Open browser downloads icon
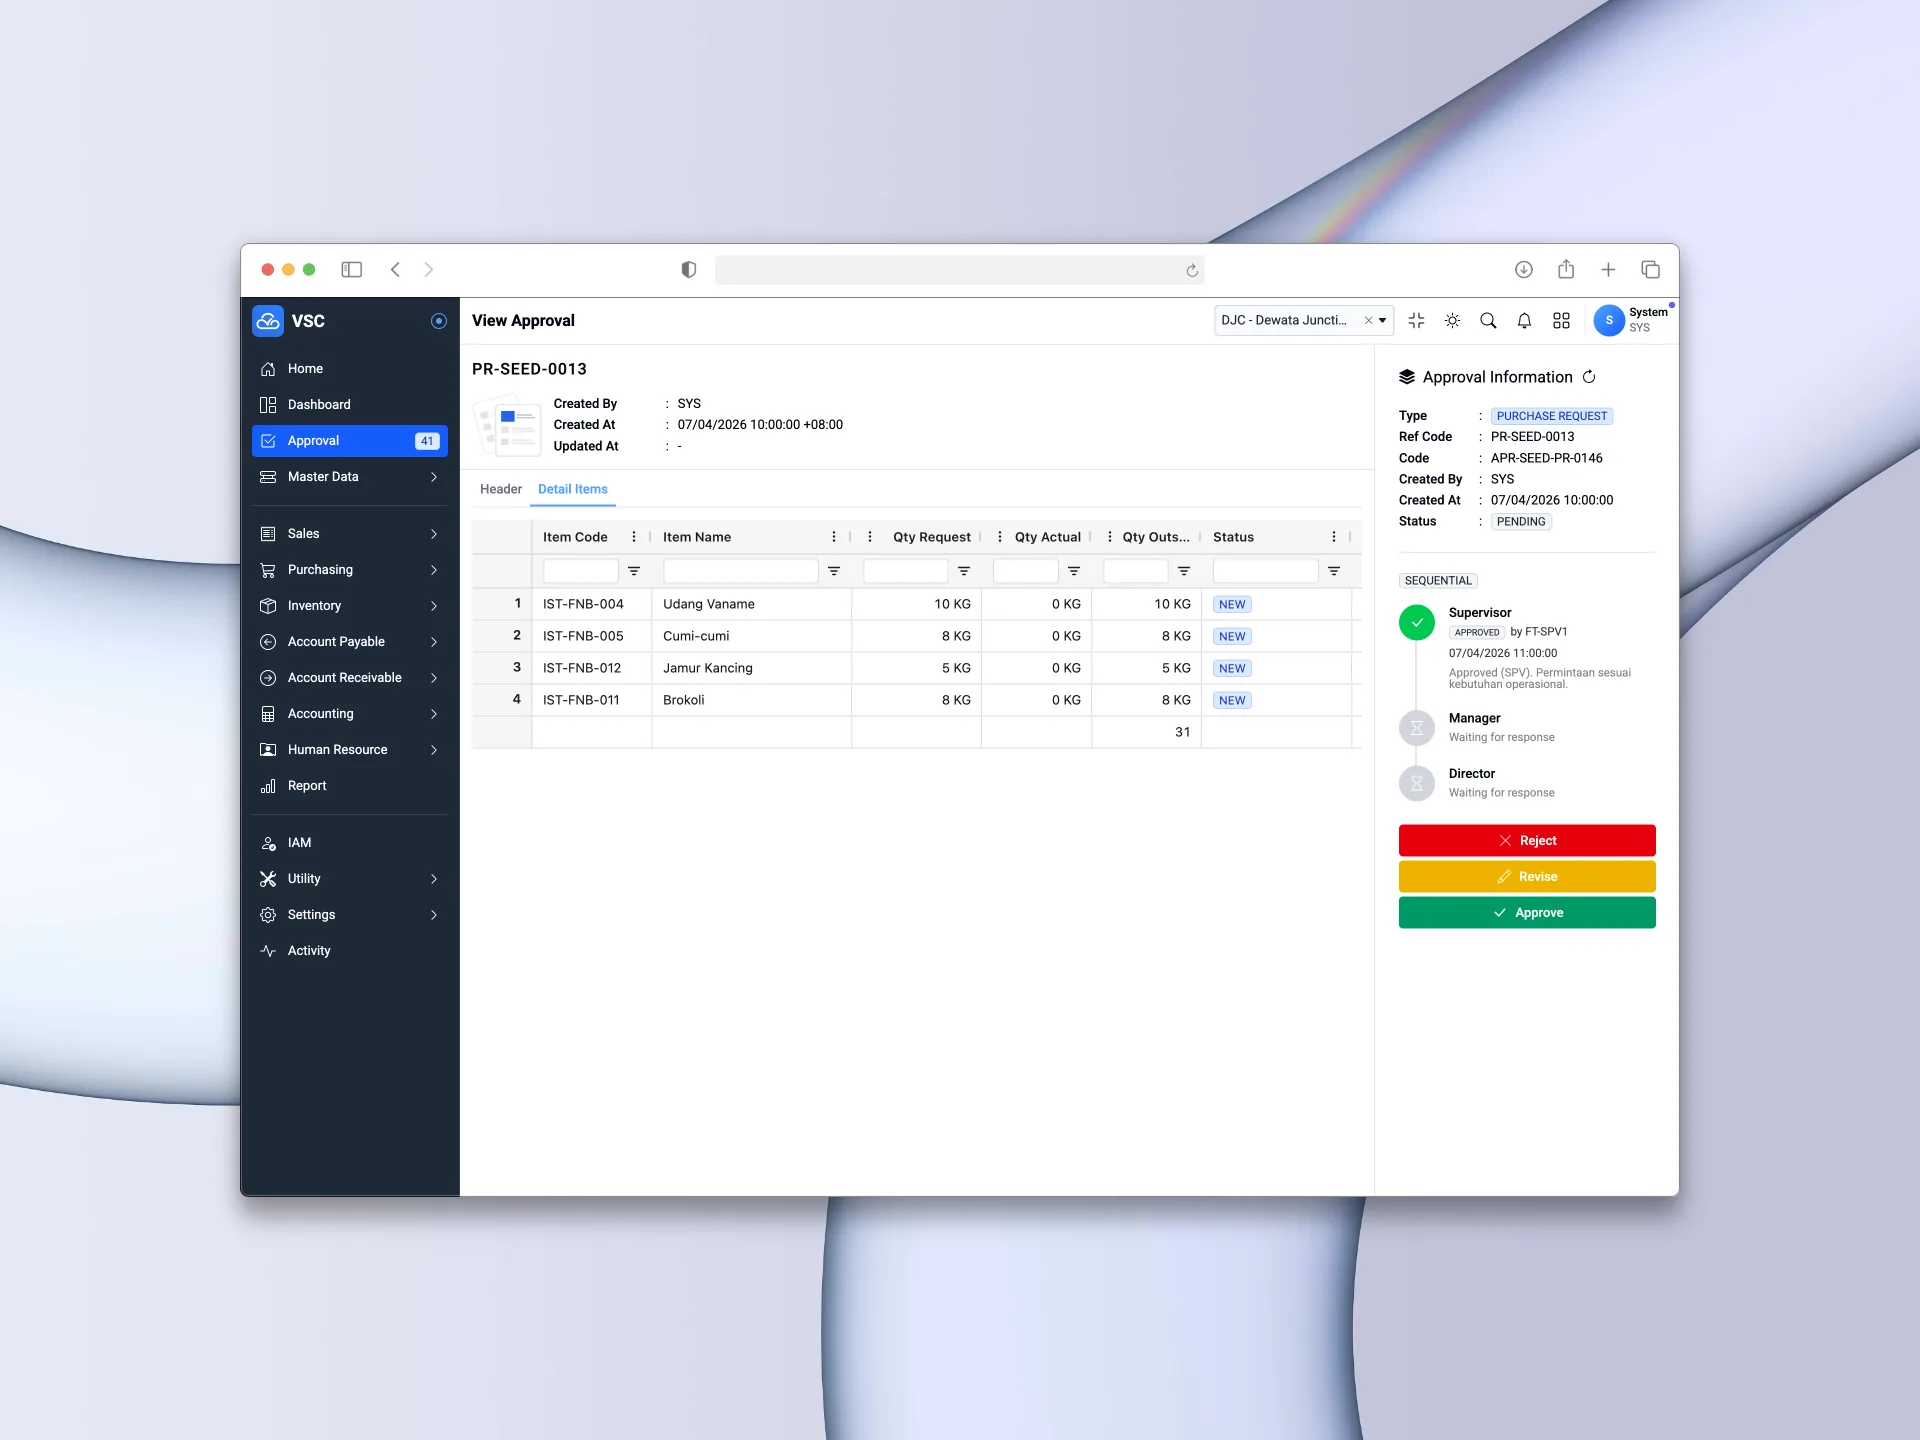 click(1524, 270)
